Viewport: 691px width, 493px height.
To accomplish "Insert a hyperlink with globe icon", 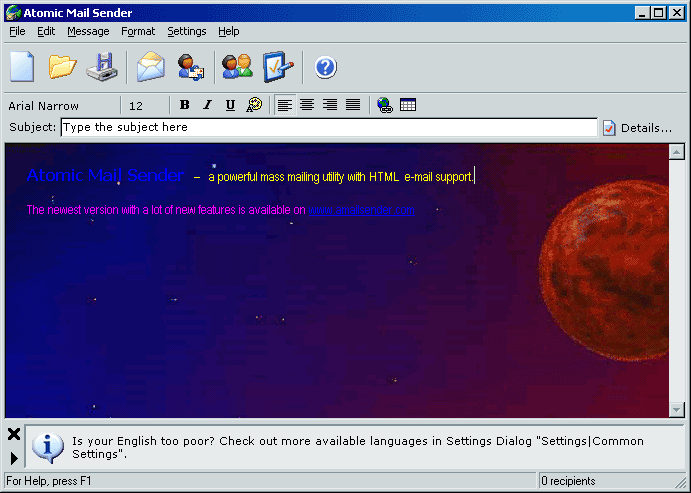I will tap(385, 105).
